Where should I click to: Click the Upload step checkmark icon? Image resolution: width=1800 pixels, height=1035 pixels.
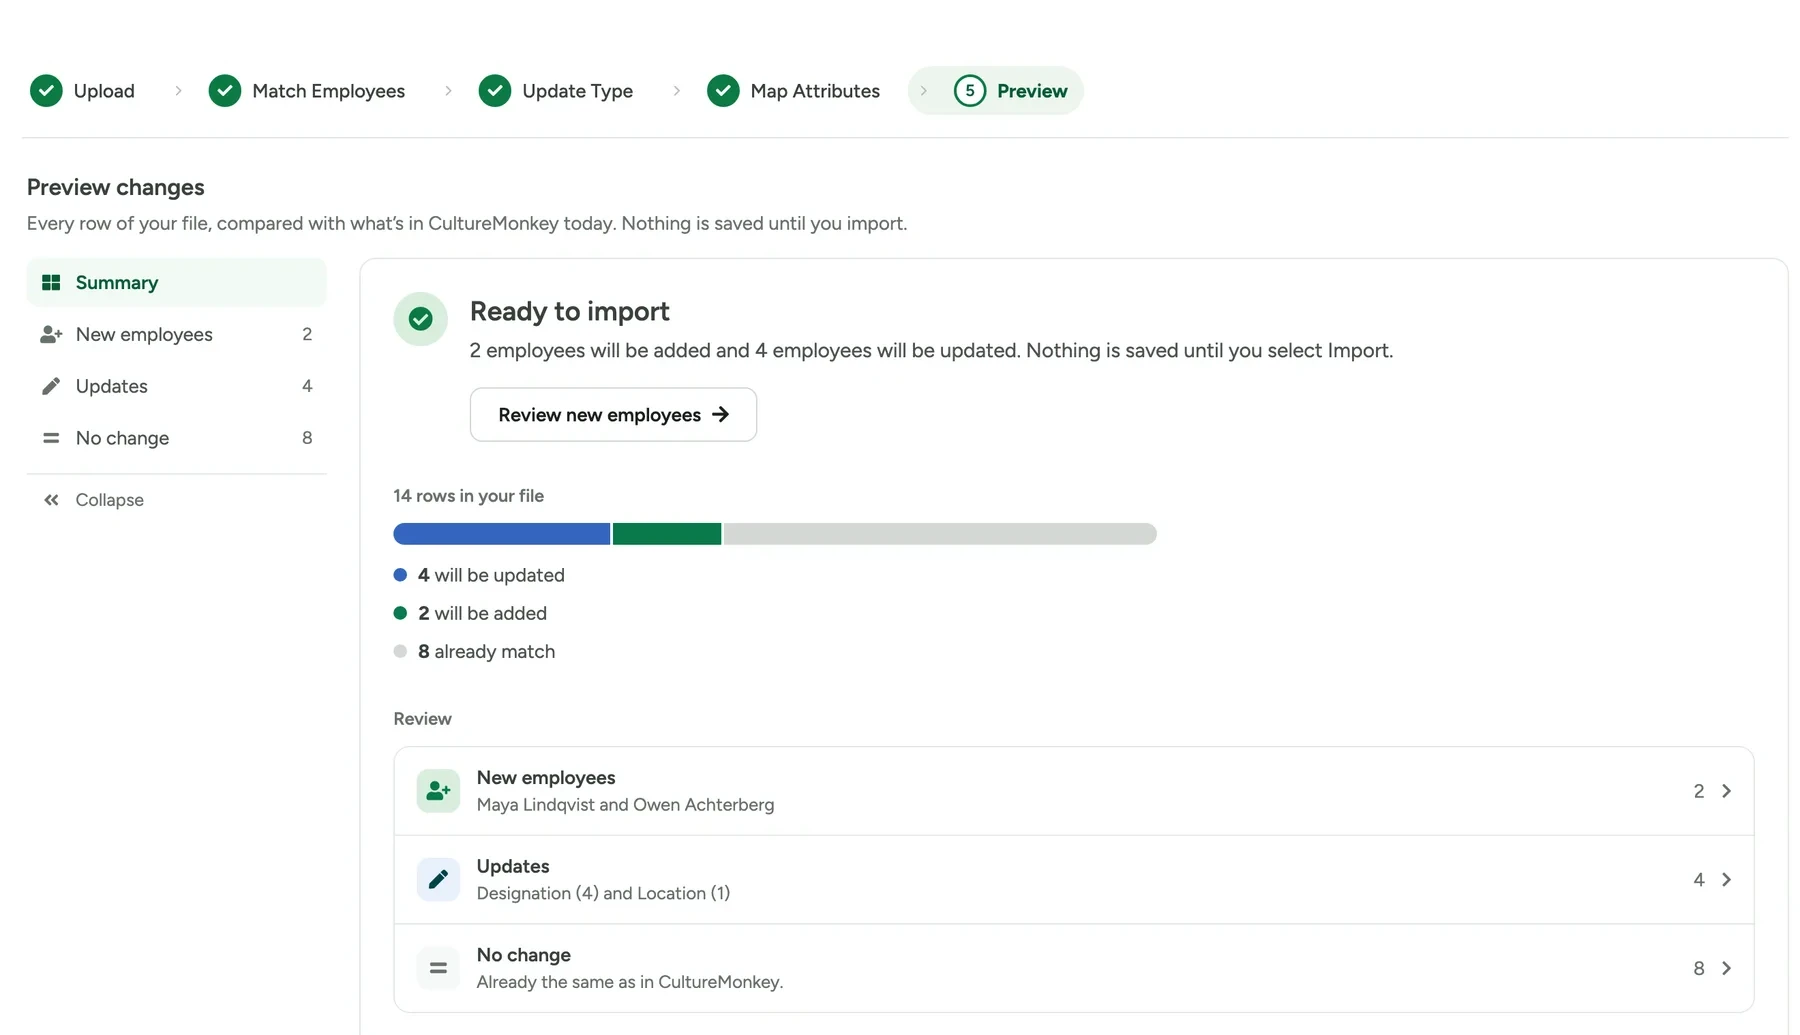click(46, 91)
